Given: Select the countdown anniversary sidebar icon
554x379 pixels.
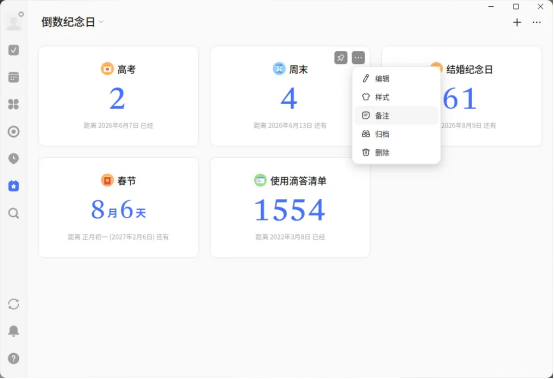Looking at the screenshot, I should pyautogui.click(x=14, y=186).
